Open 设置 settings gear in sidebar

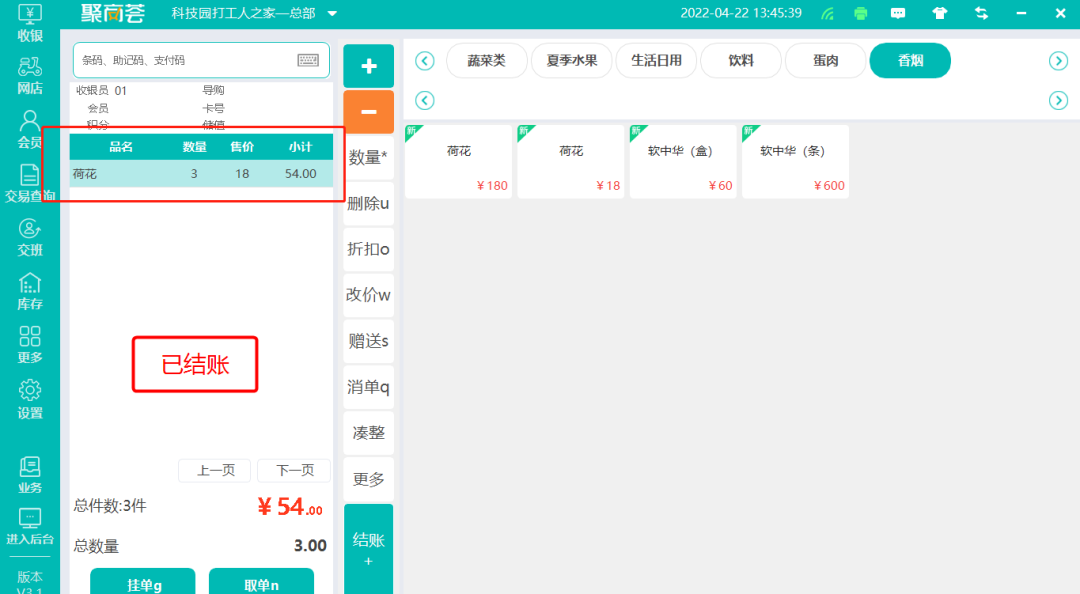(30, 399)
